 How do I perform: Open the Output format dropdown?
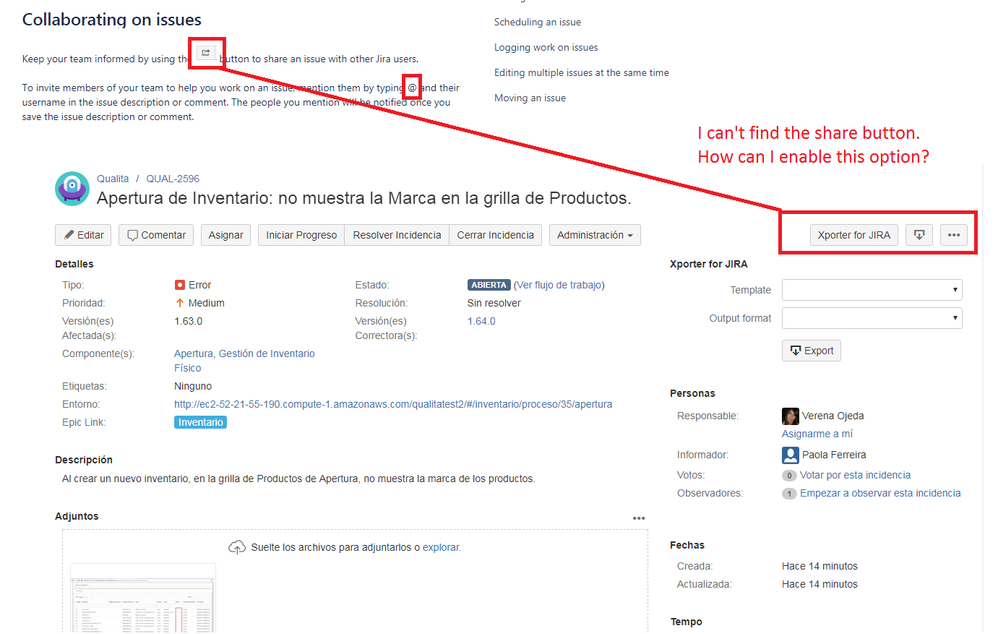point(872,318)
